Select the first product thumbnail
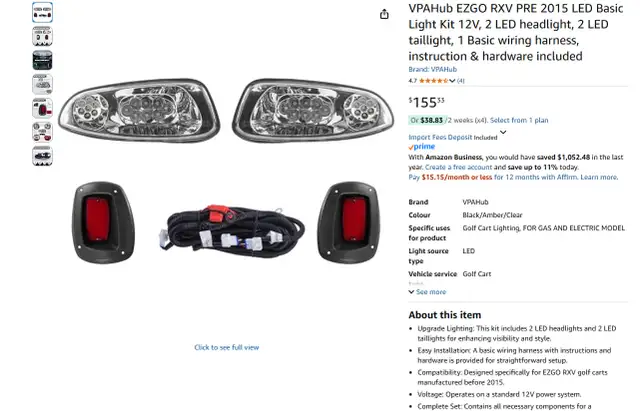This screenshot has height=411, width=640. pos(42,12)
